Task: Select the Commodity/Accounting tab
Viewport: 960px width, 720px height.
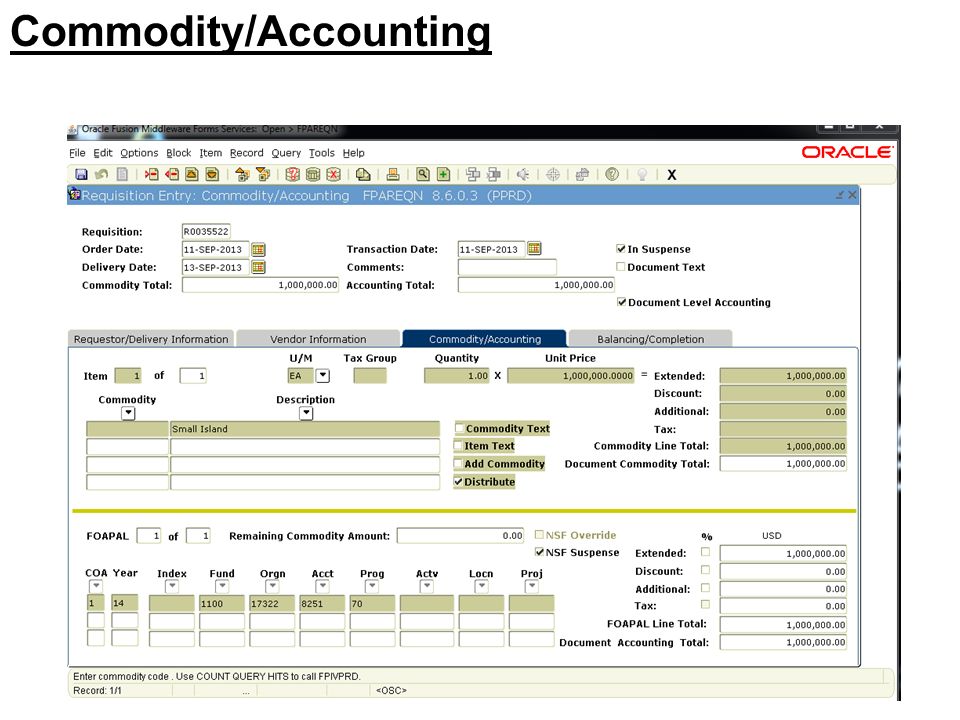Action: coord(485,339)
